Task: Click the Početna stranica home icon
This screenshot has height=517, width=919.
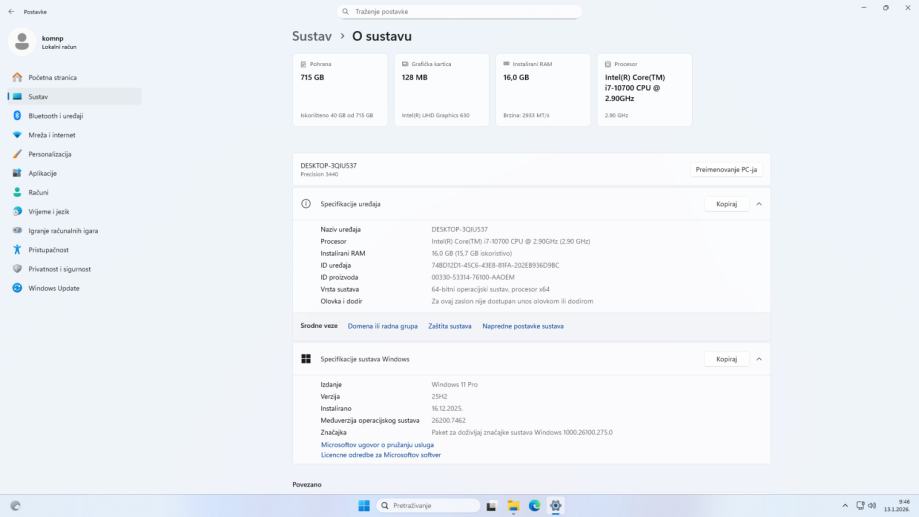Action: click(x=17, y=77)
